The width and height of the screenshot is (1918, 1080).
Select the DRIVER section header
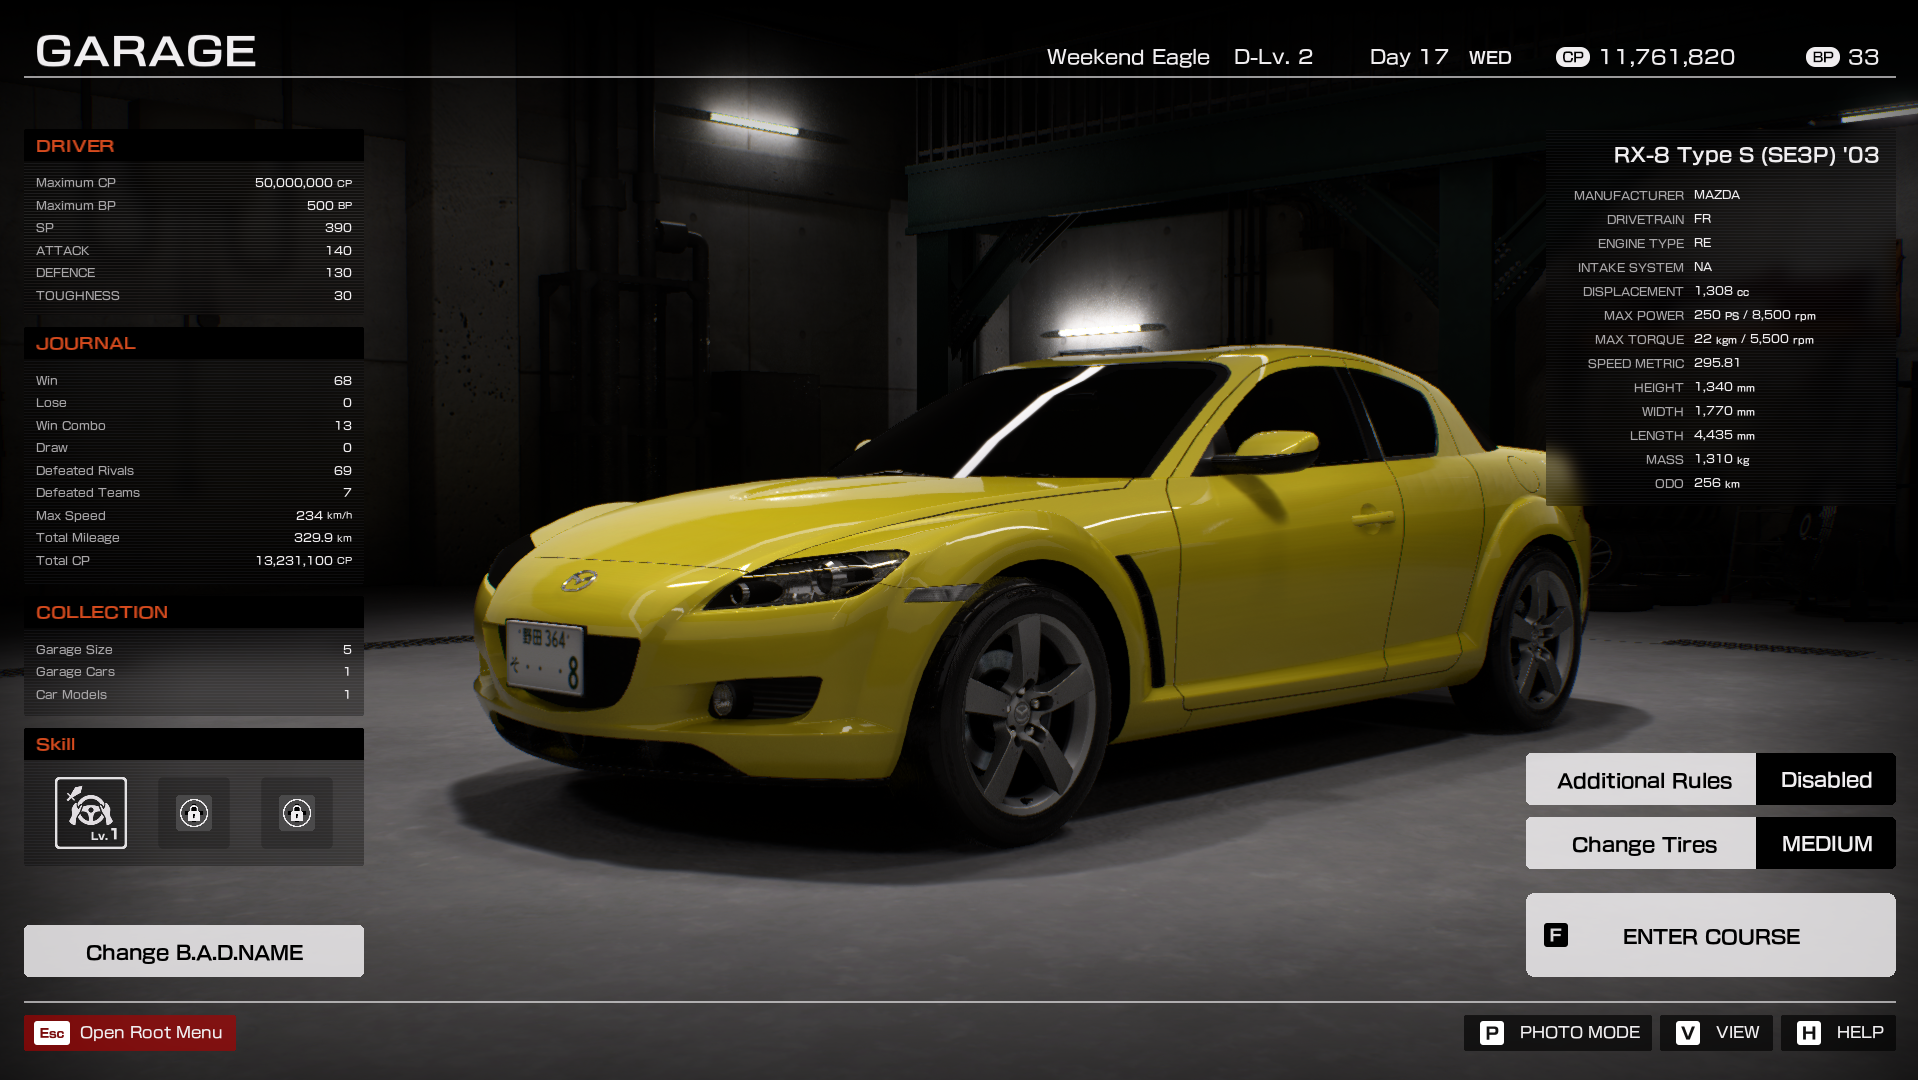[x=194, y=146]
